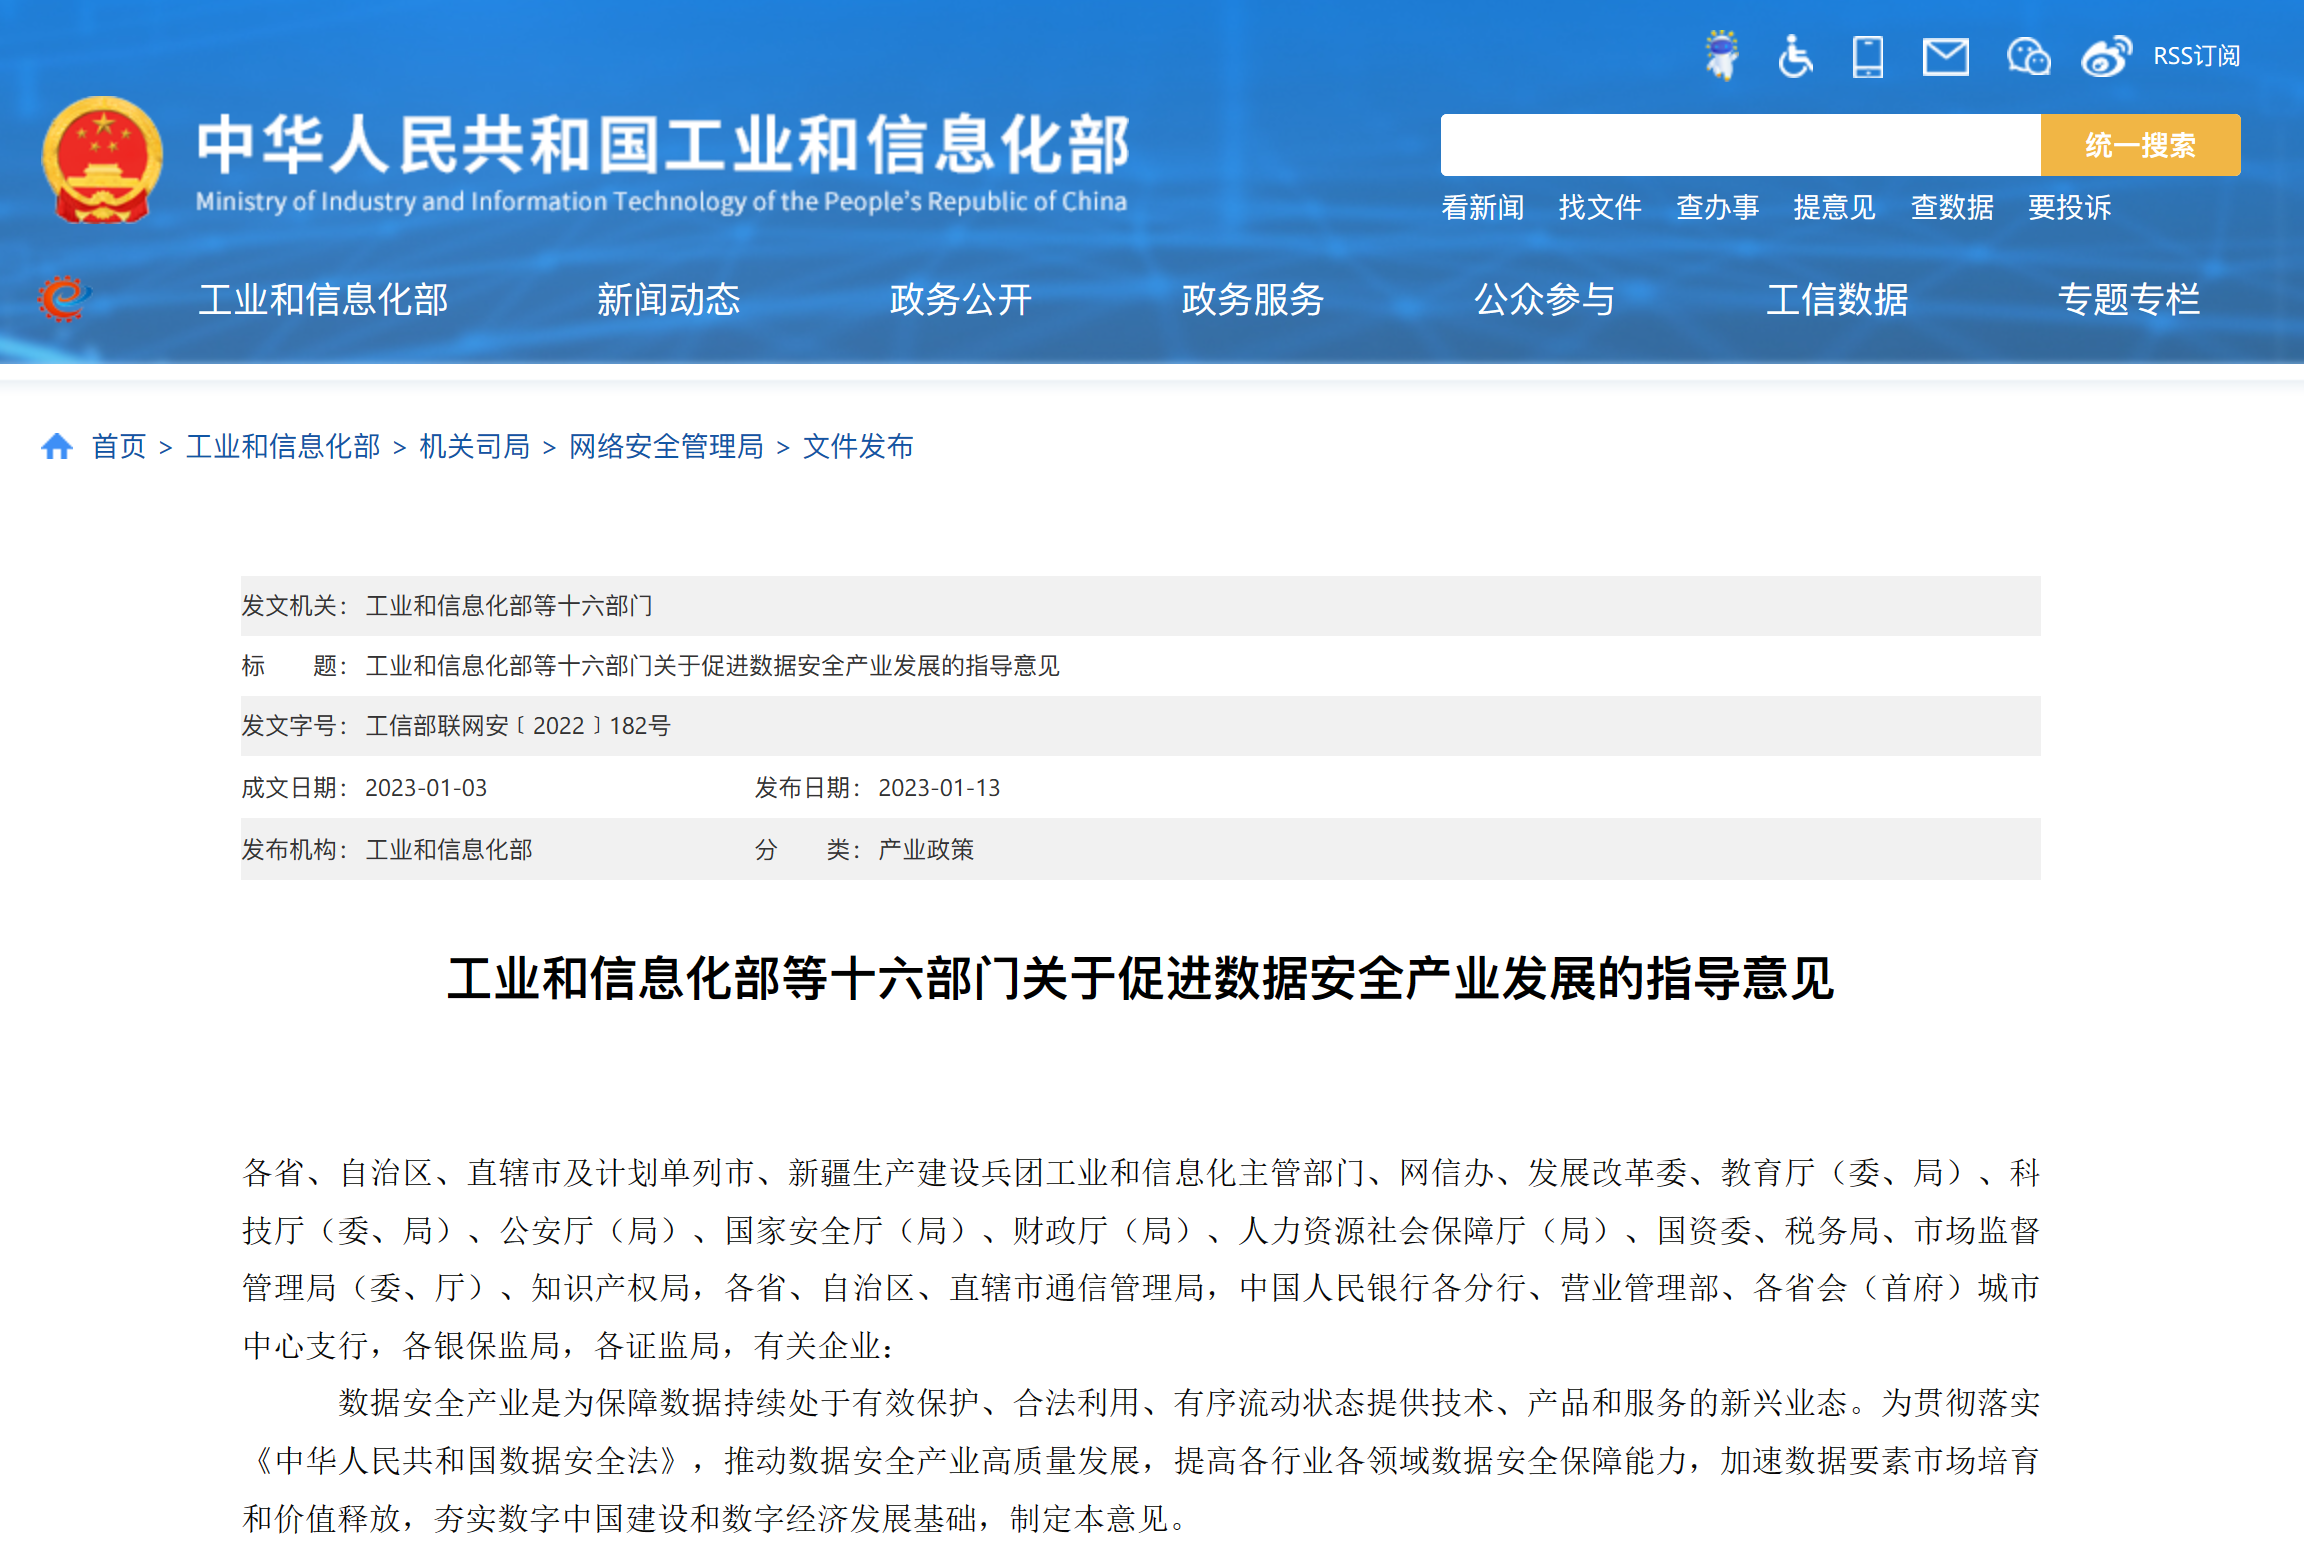Open the 新闻动态 menu
This screenshot has width=2304, height=1552.
point(668,299)
